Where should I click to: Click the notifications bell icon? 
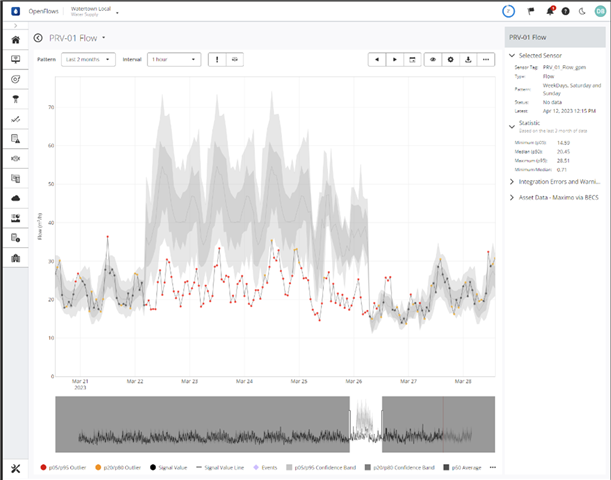(549, 12)
